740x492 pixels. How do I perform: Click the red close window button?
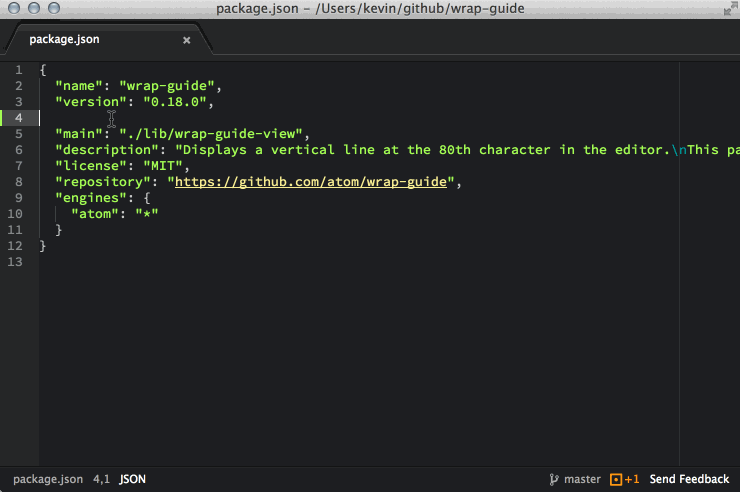(13, 9)
